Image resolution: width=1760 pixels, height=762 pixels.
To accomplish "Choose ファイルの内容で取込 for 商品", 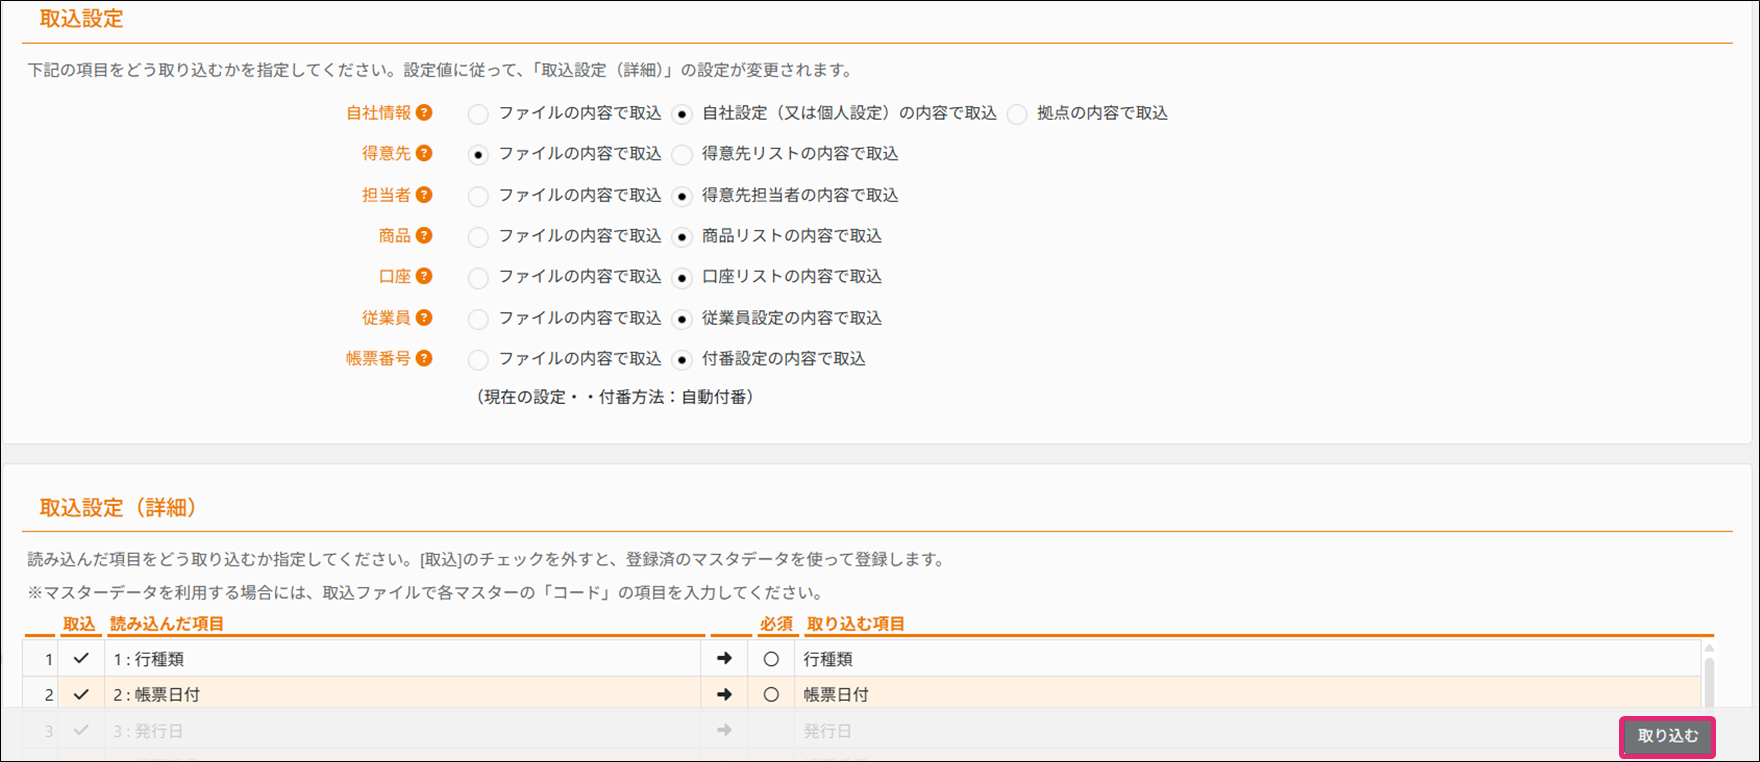I will point(479,237).
